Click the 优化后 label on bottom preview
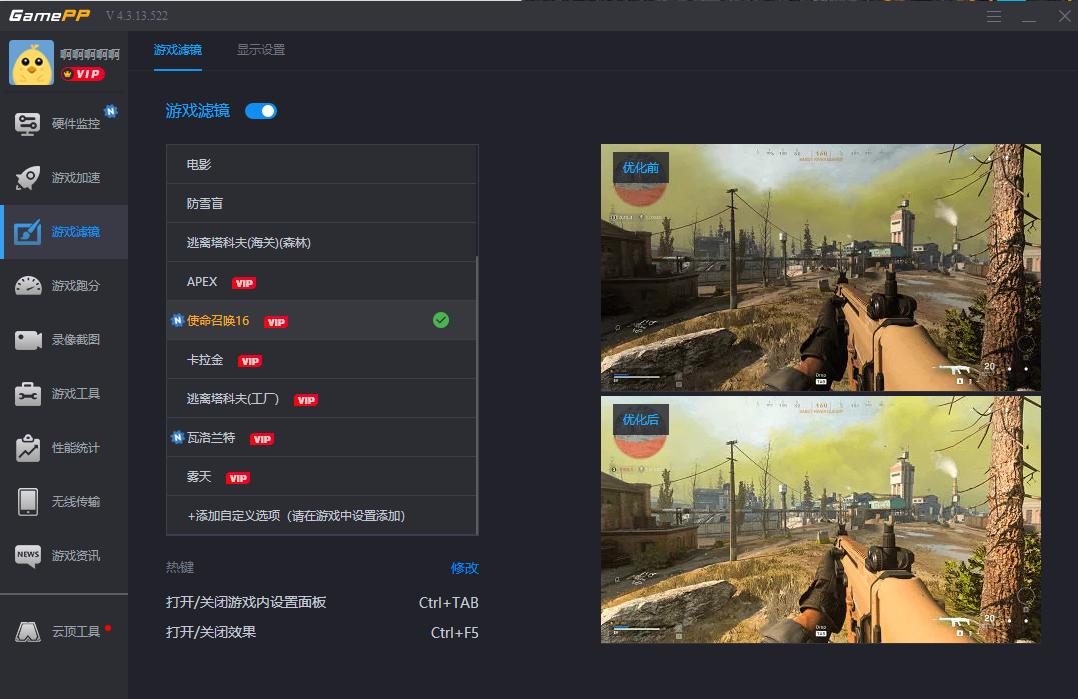Screen dimensions: 1078x699 pos(641,419)
